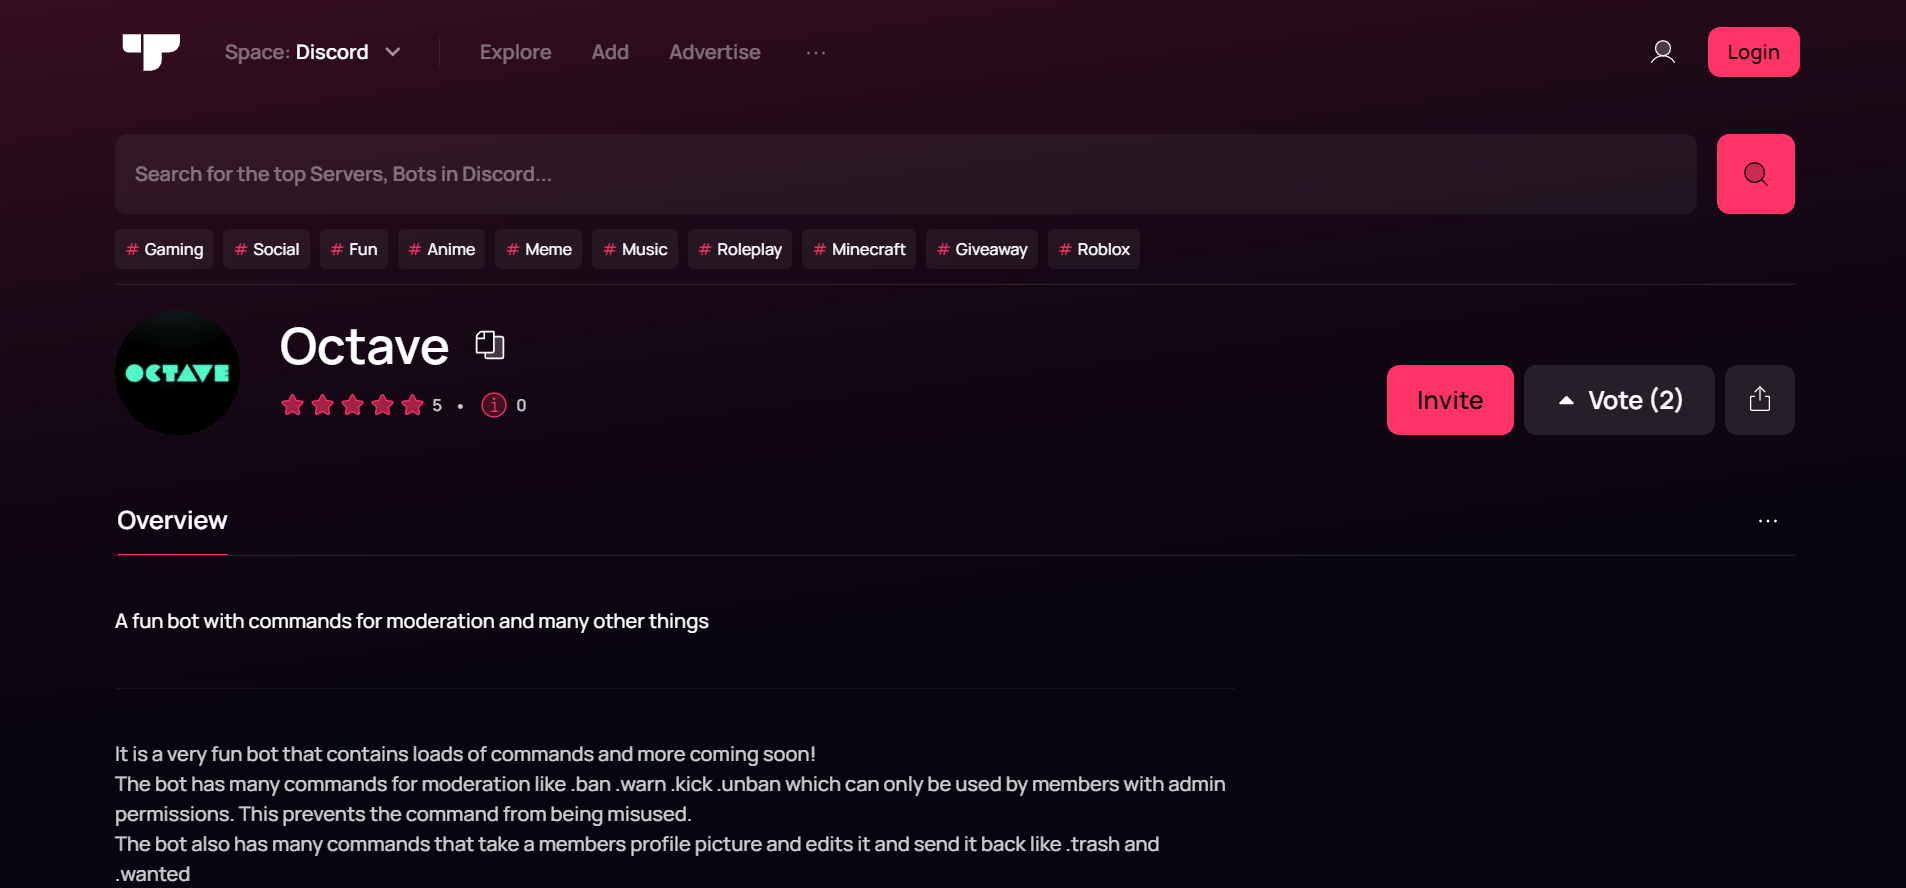Copy the bot ID using the copy icon beside Octave
Viewport: 1906px width, 888px height.
[x=489, y=345]
